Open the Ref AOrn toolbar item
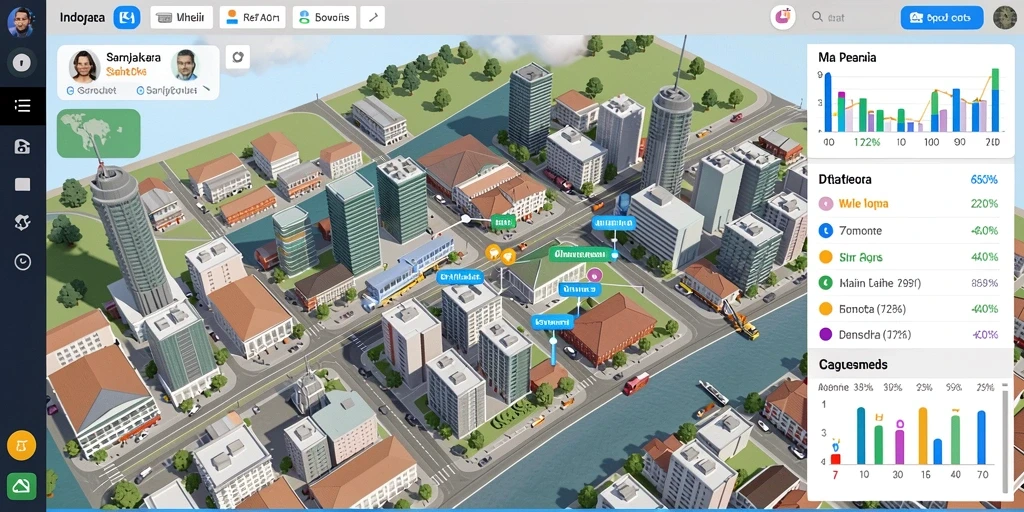Screen dimensions: 1024x512 (251, 18)
